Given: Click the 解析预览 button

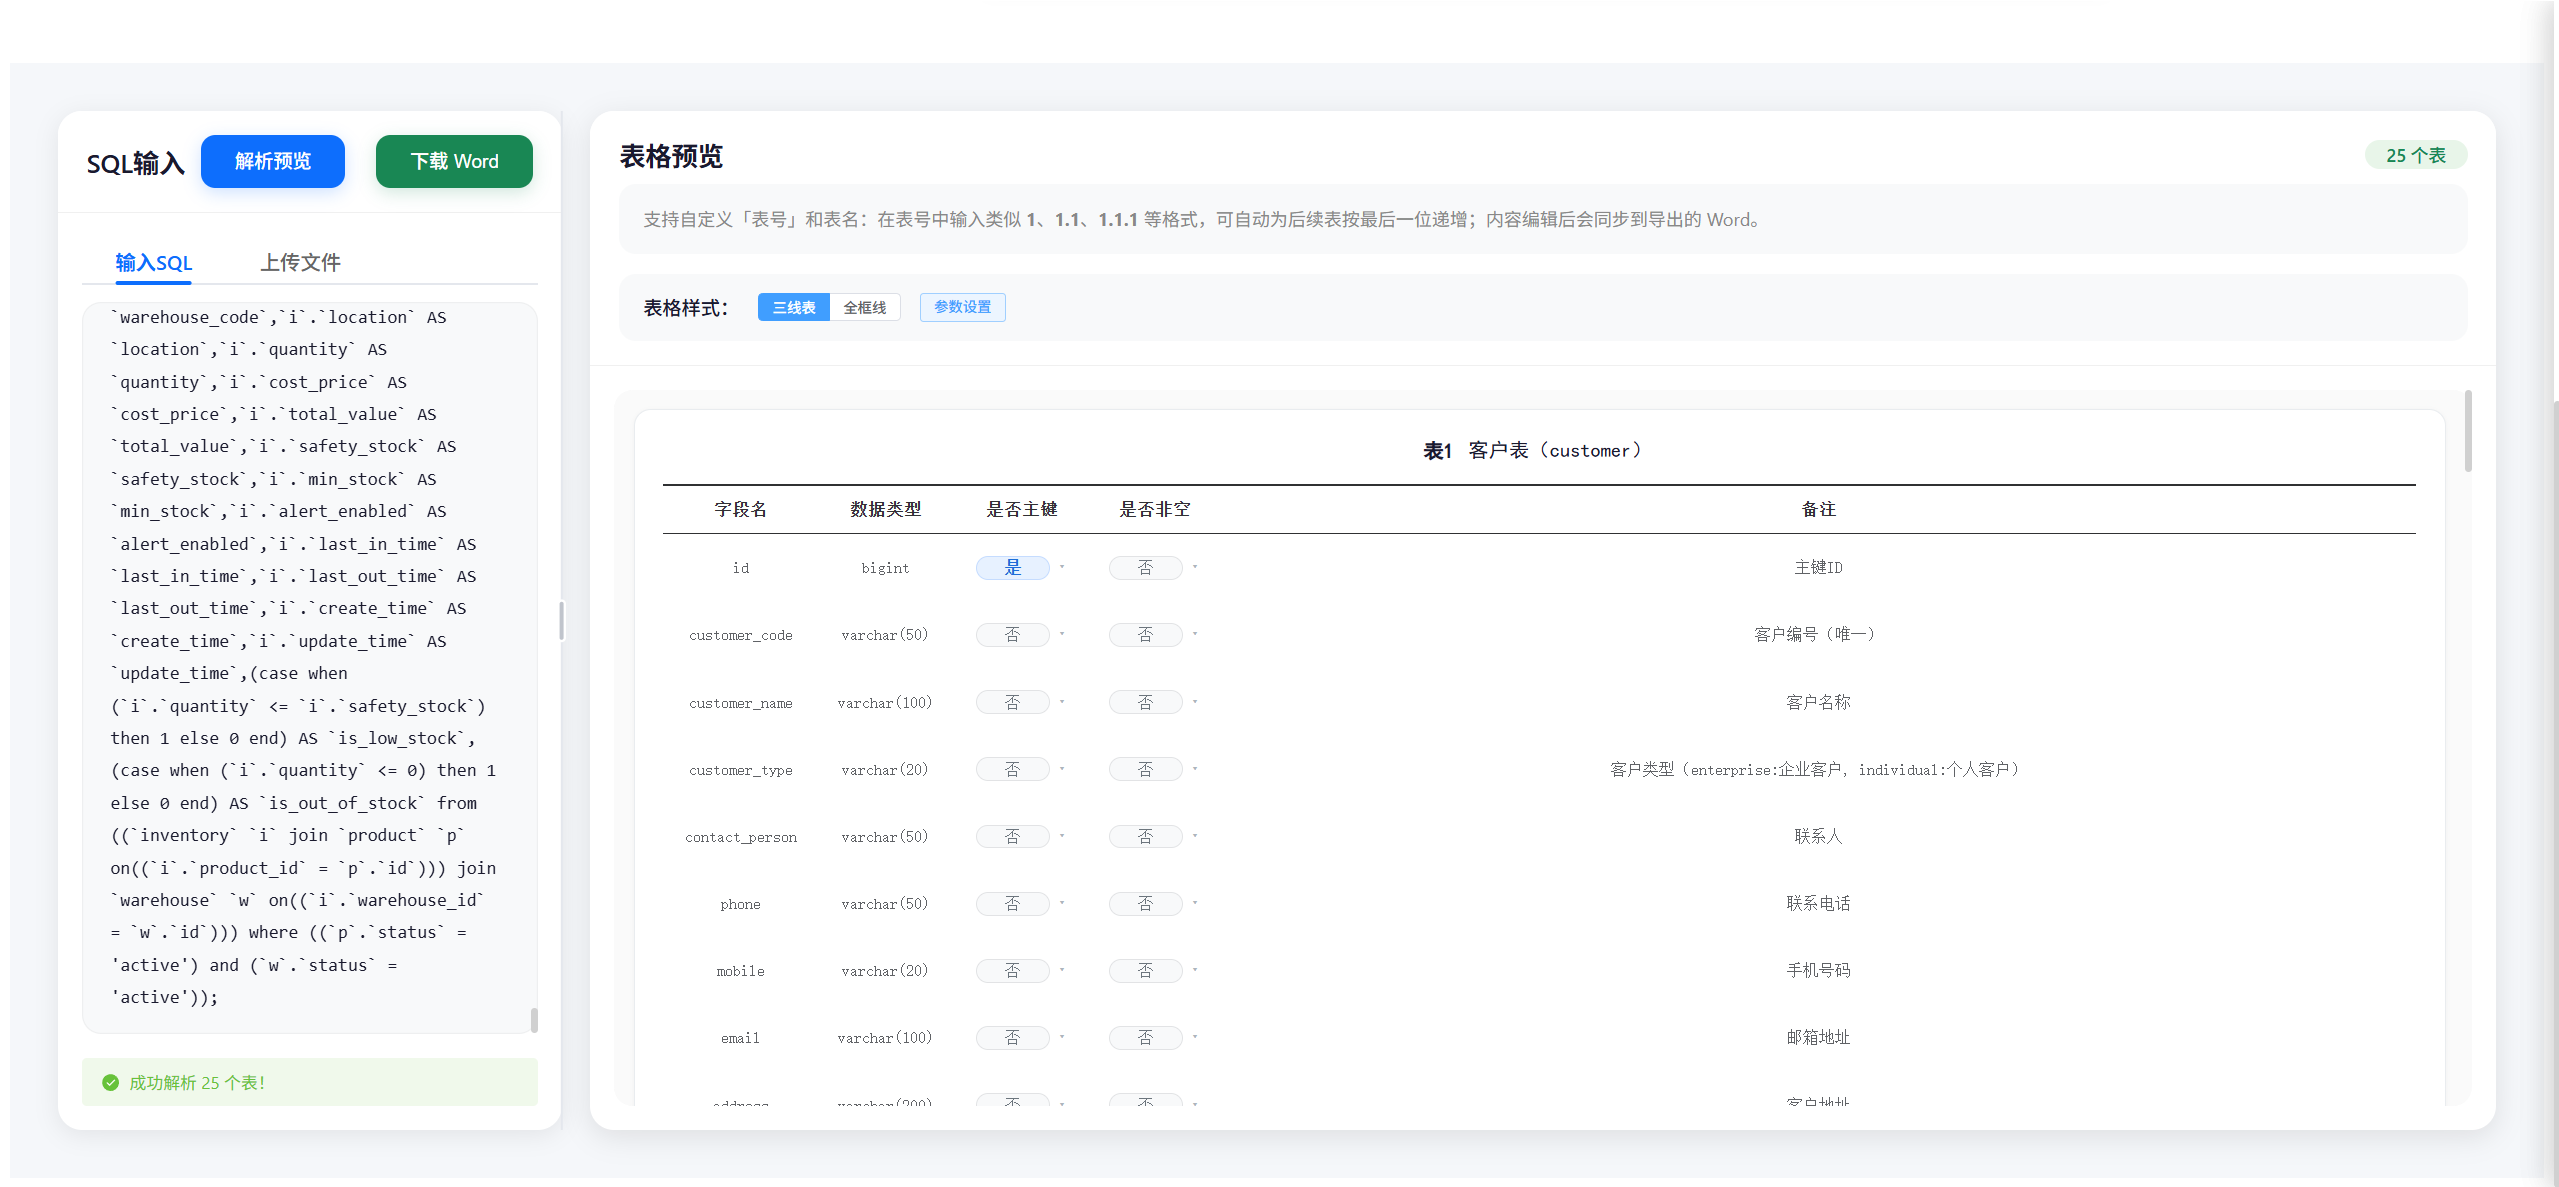Looking at the screenshot, I should coord(272,161).
